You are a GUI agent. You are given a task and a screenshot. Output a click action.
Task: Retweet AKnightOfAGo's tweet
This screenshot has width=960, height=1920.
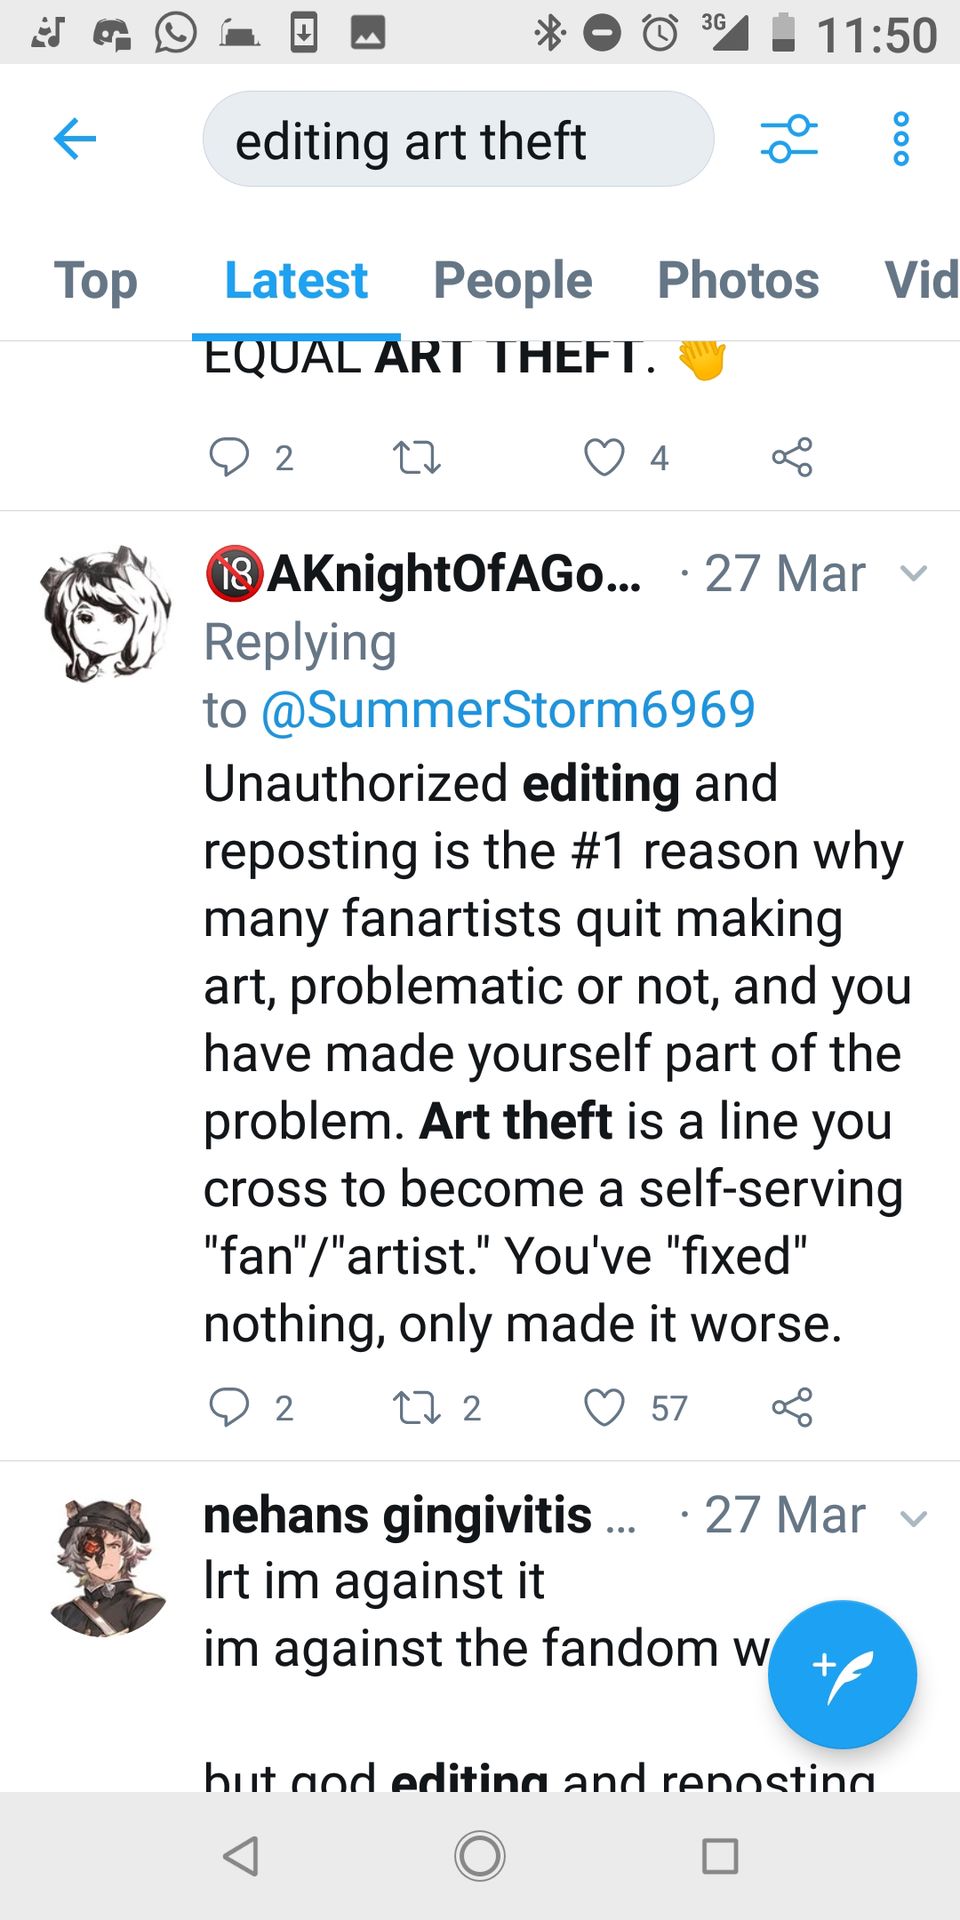point(416,1407)
